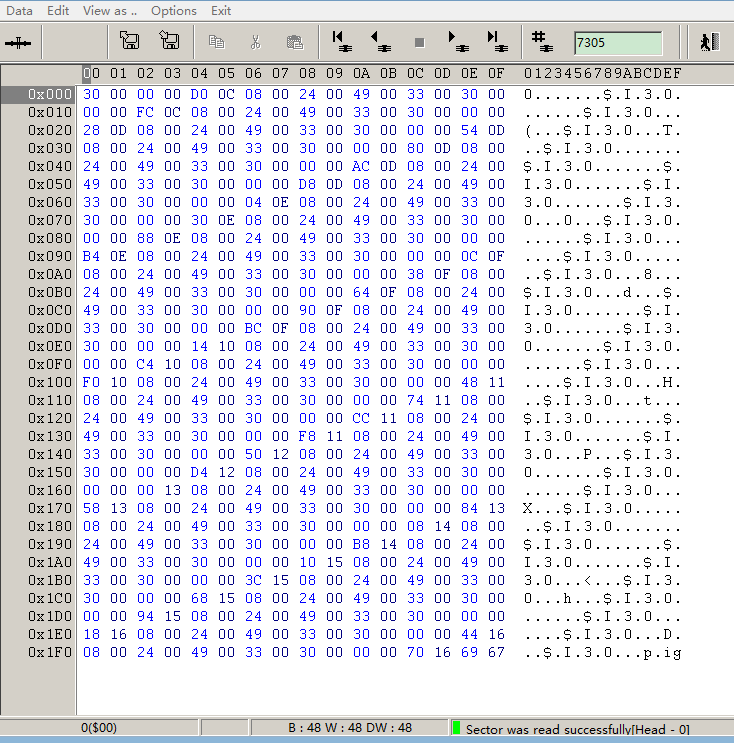Image resolution: width=734 pixels, height=743 pixels.
Task: Click byte D0 in row 0x000
Action: pos(199,94)
